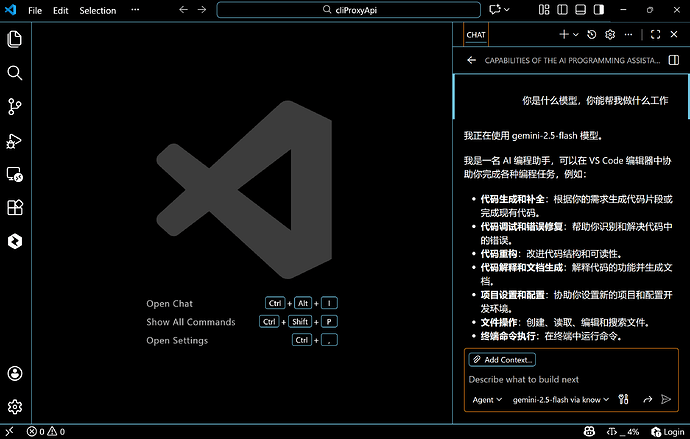Screen dimensions: 690x439
Task: Open chat settings gear
Action: click(610, 34)
